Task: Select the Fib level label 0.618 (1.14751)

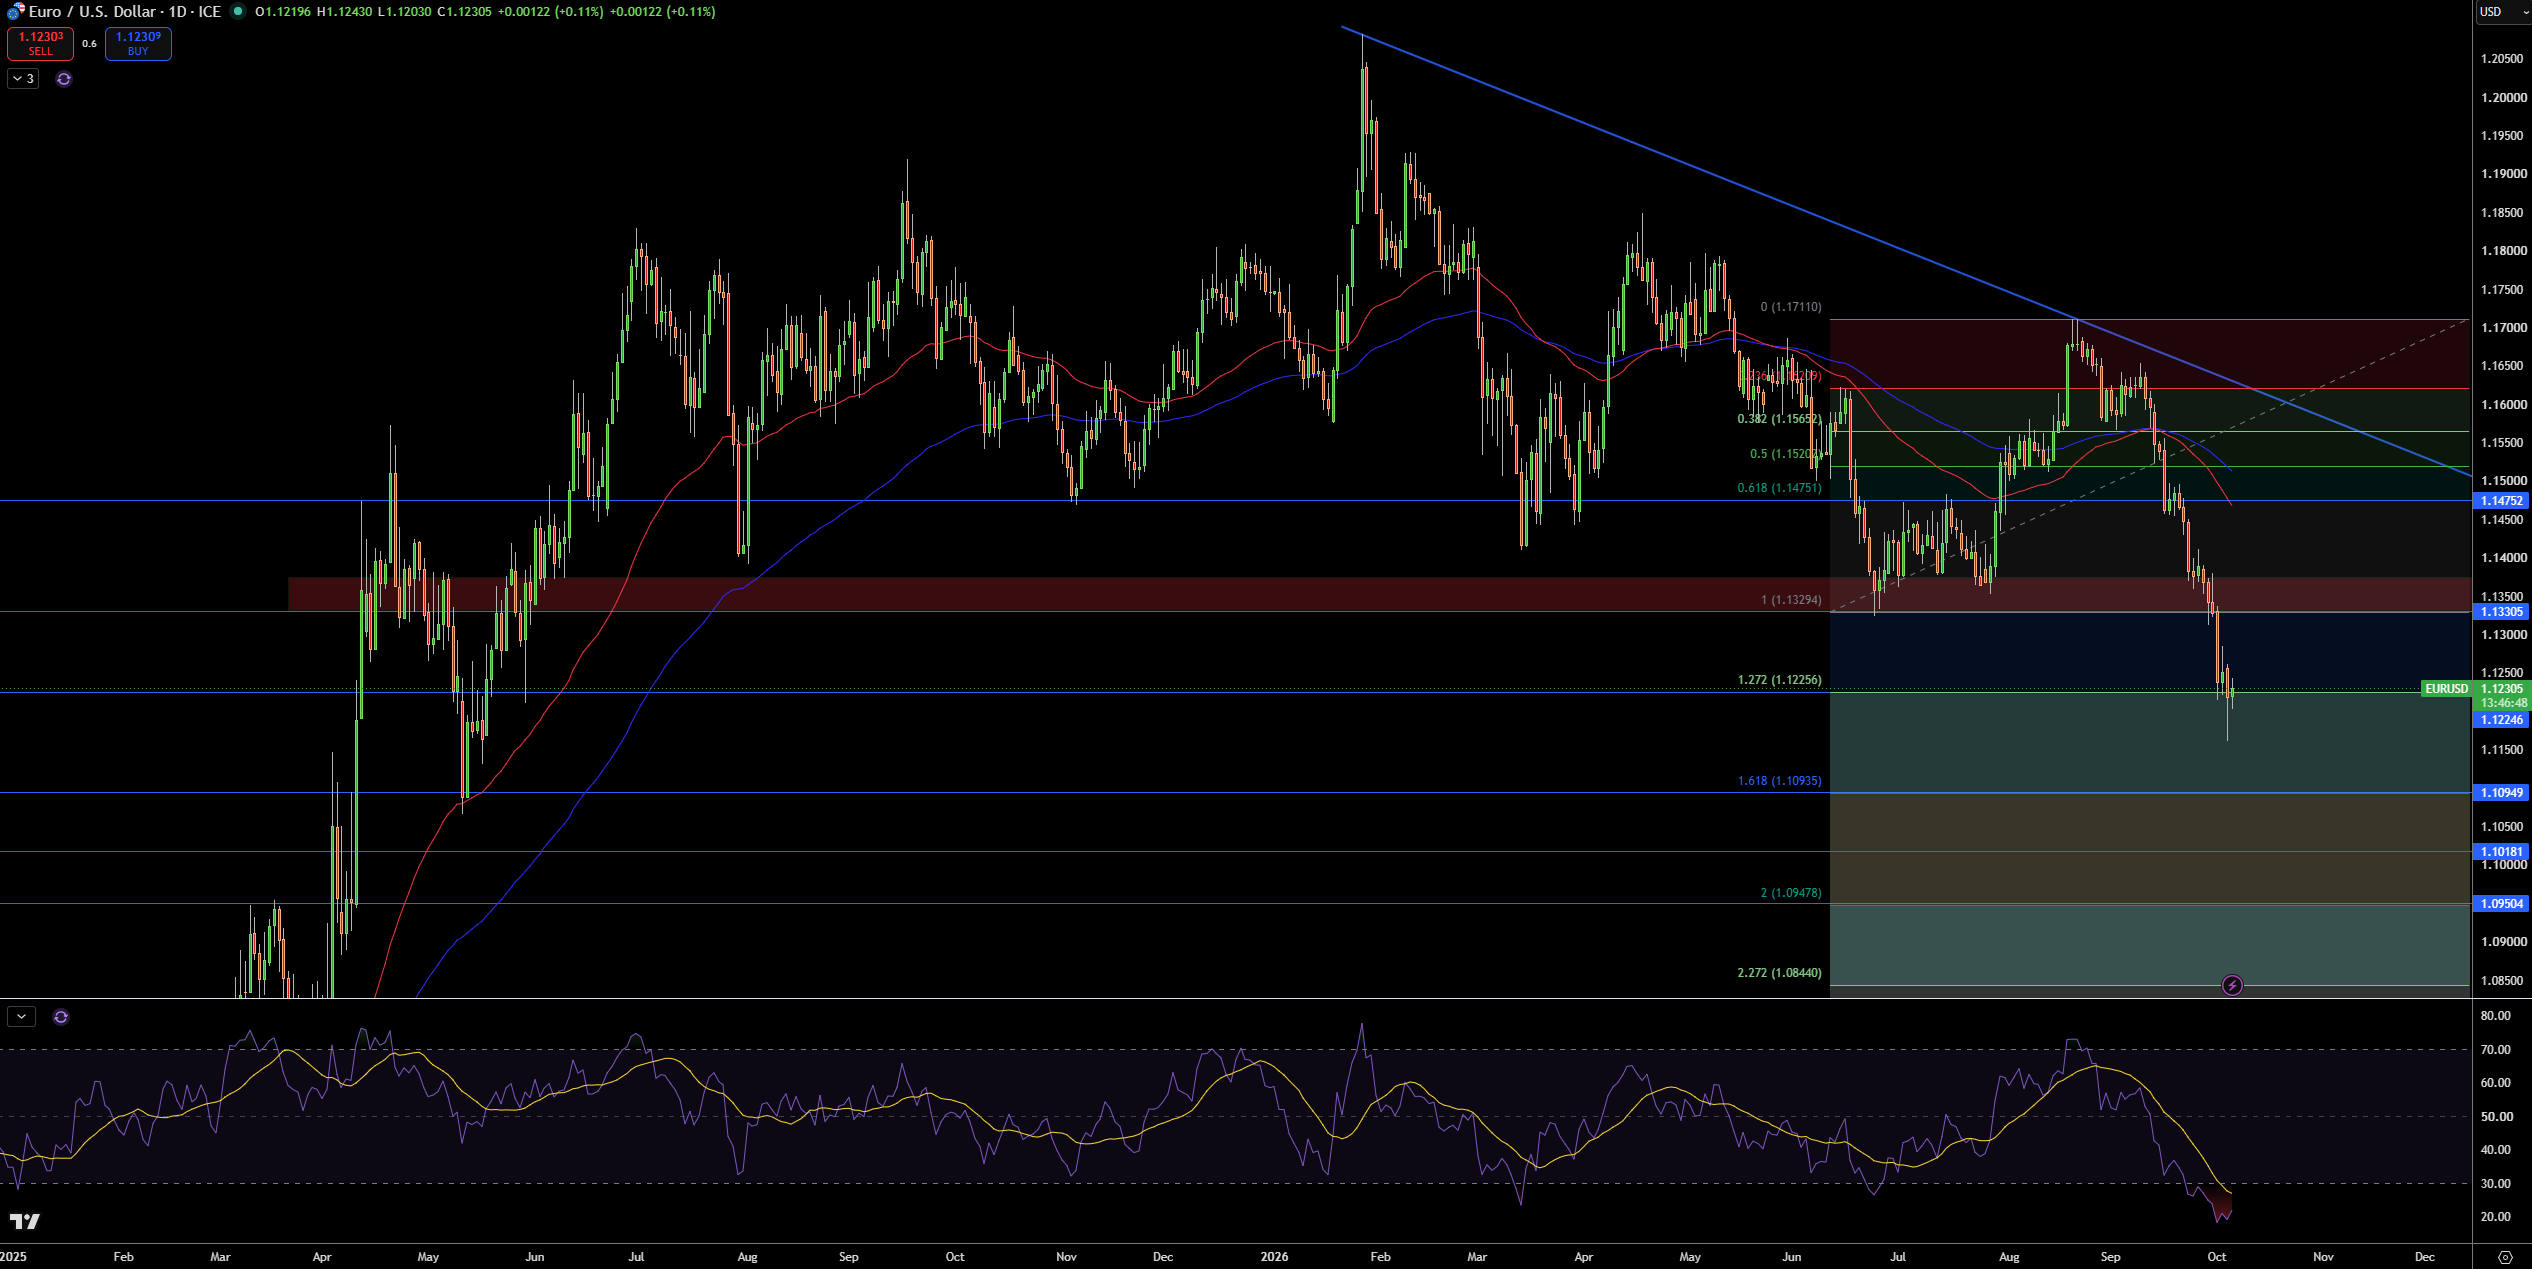Action: (1779, 488)
